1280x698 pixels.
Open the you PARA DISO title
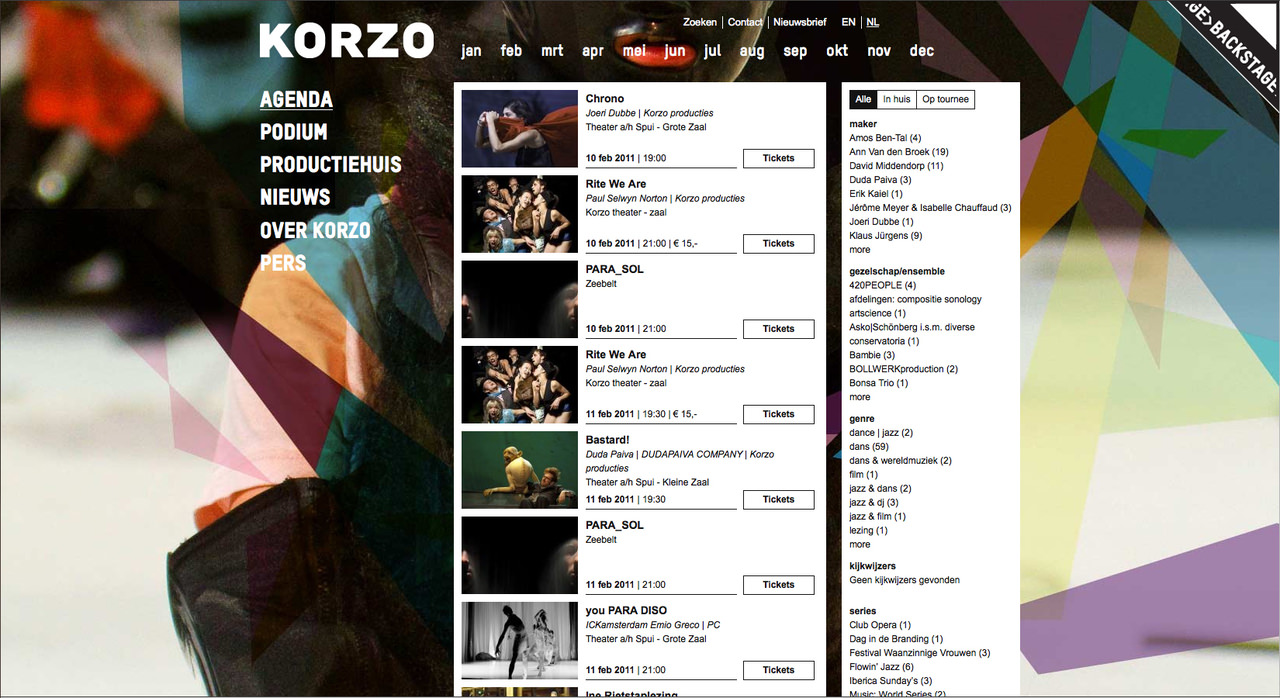626,611
